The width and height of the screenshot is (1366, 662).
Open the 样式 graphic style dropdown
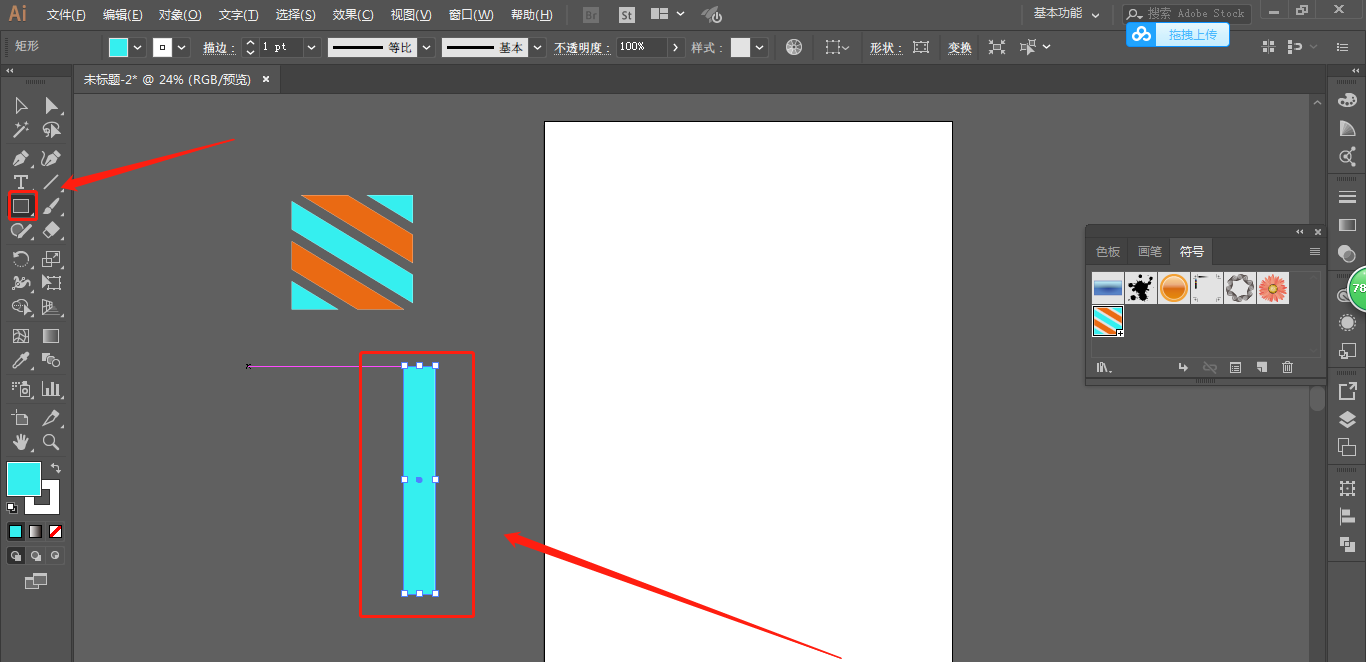[760, 47]
